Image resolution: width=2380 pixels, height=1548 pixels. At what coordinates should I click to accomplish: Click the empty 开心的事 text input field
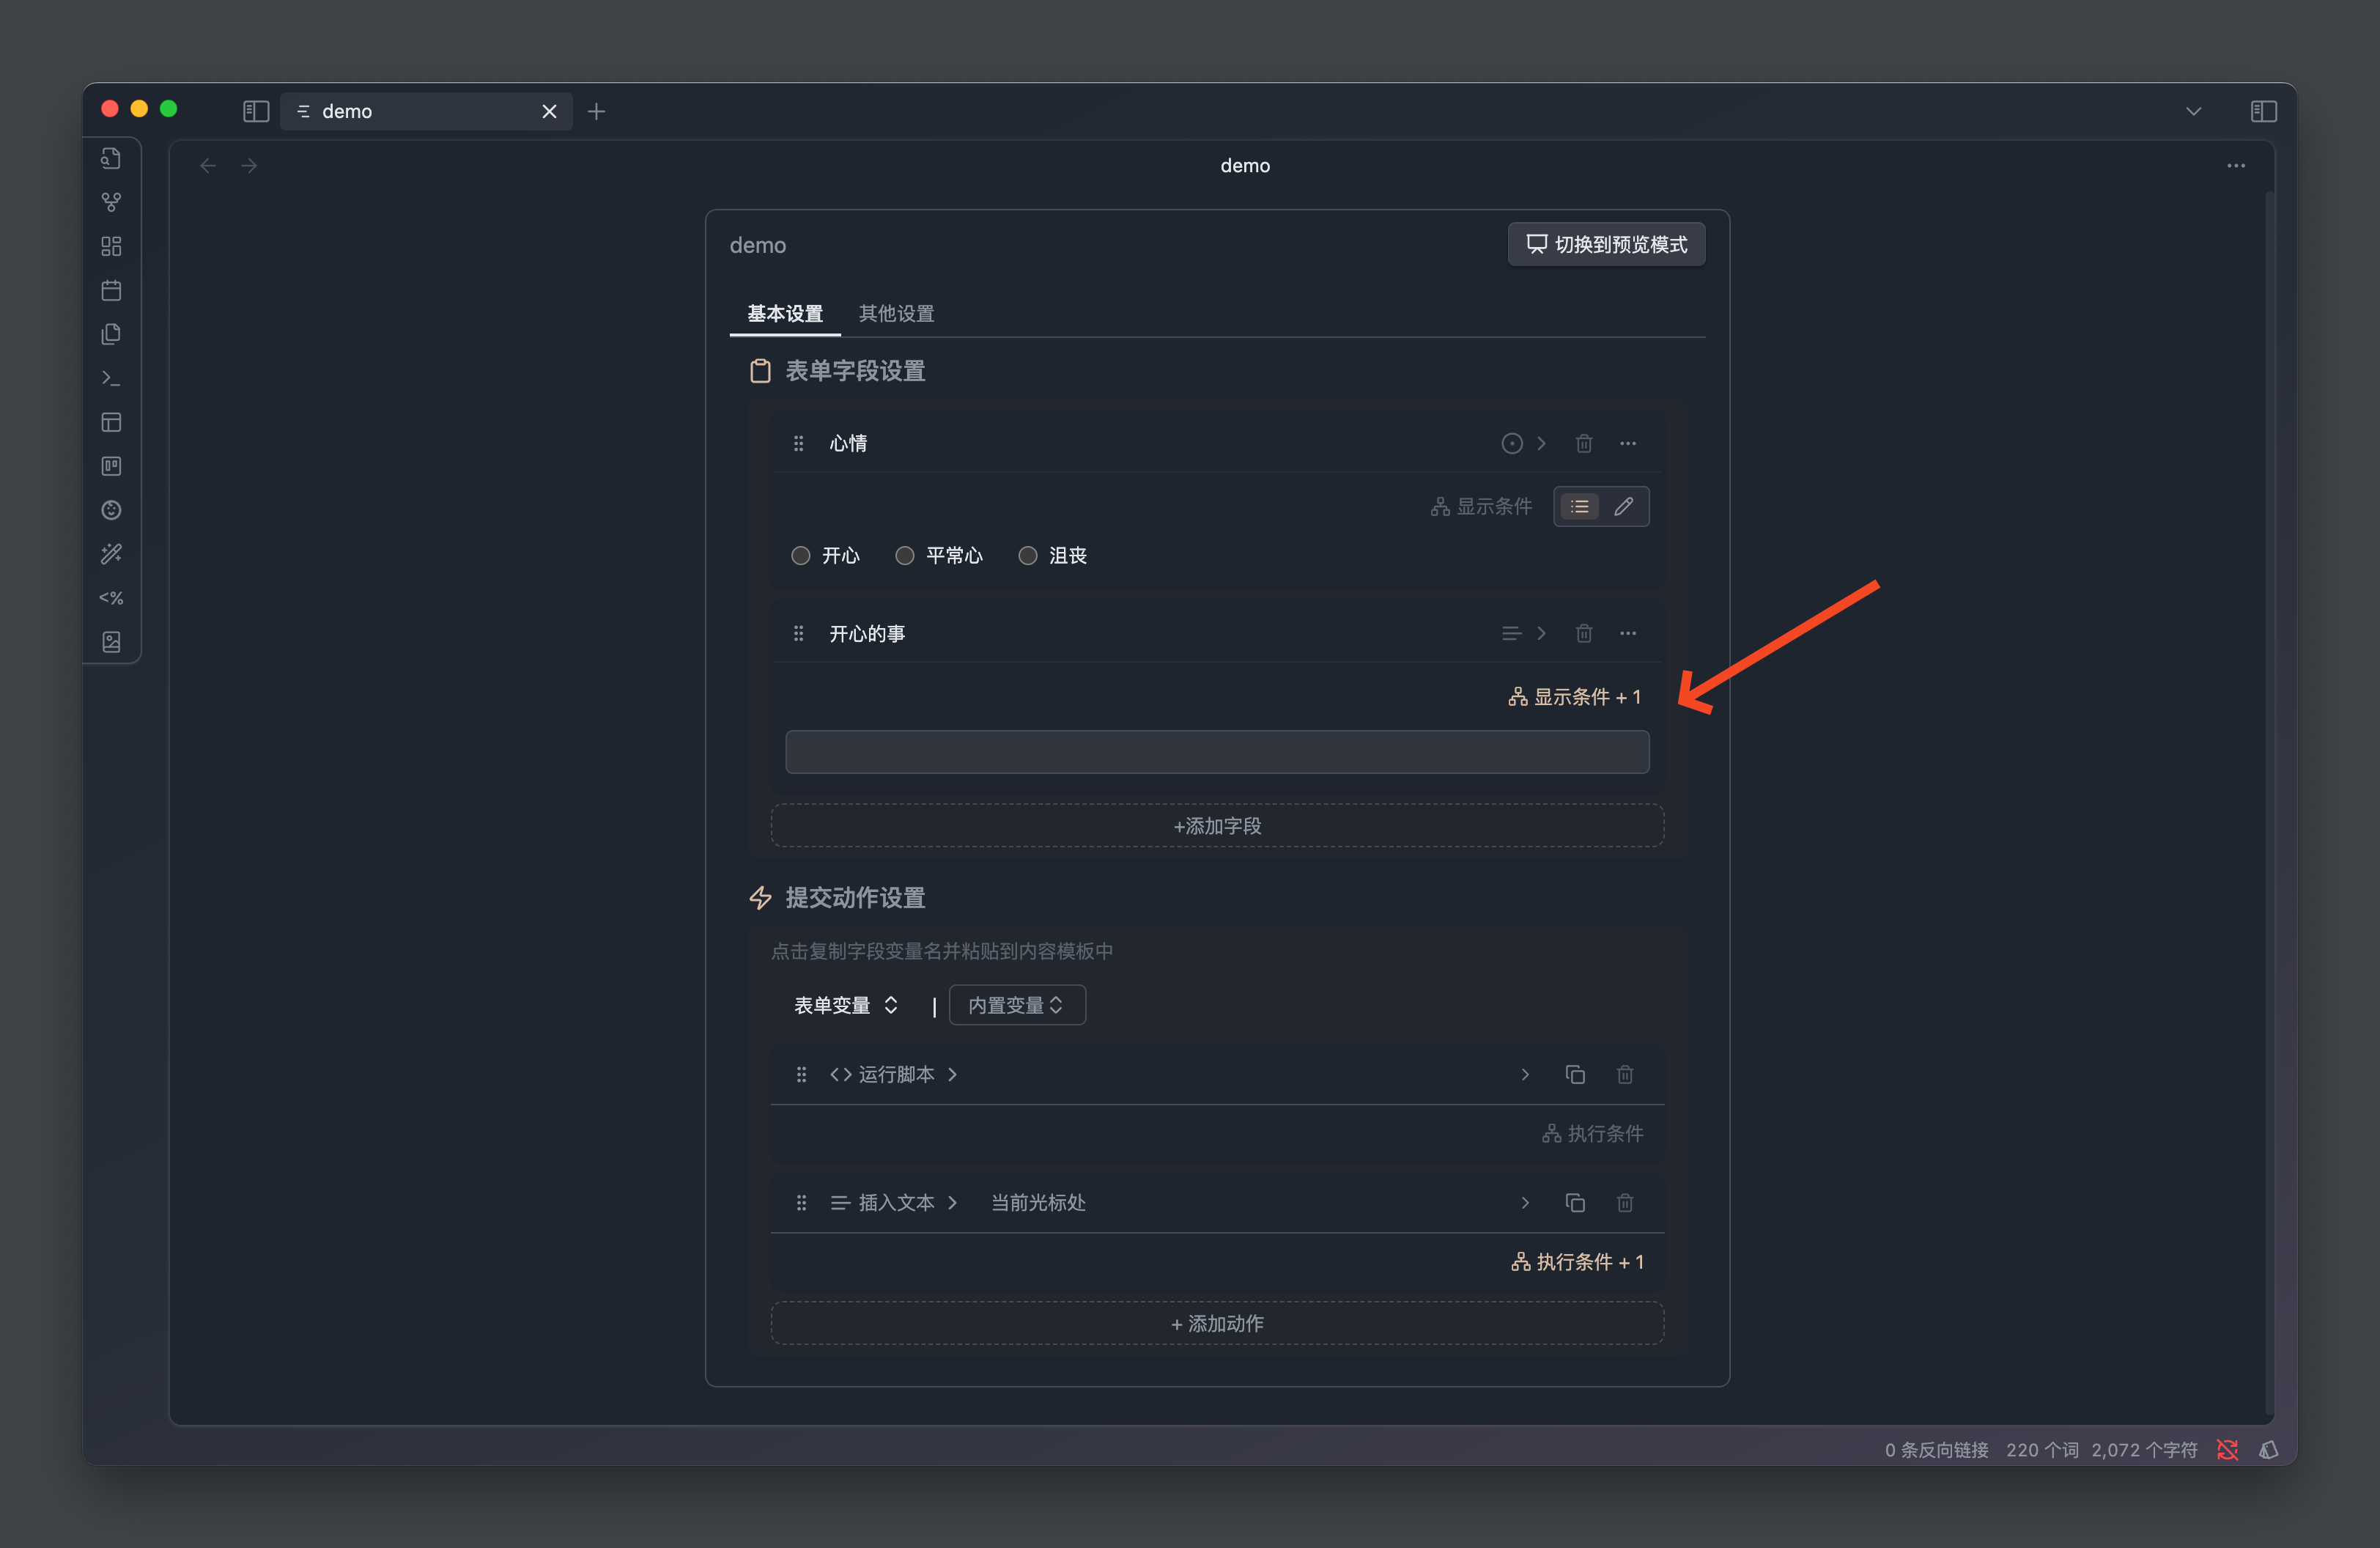(1217, 752)
